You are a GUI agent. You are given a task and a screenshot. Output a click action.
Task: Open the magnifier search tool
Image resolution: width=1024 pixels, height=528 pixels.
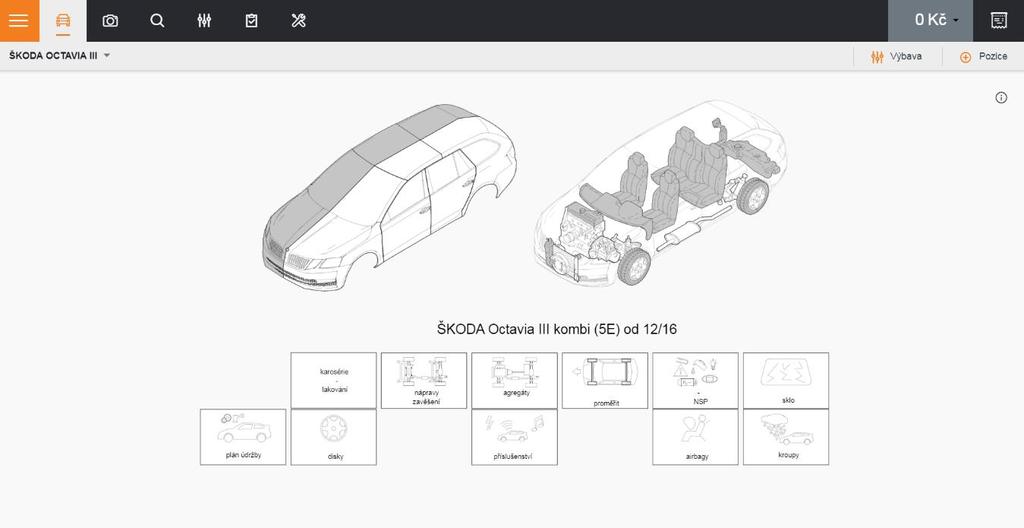pyautogui.click(x=157, y=20)
